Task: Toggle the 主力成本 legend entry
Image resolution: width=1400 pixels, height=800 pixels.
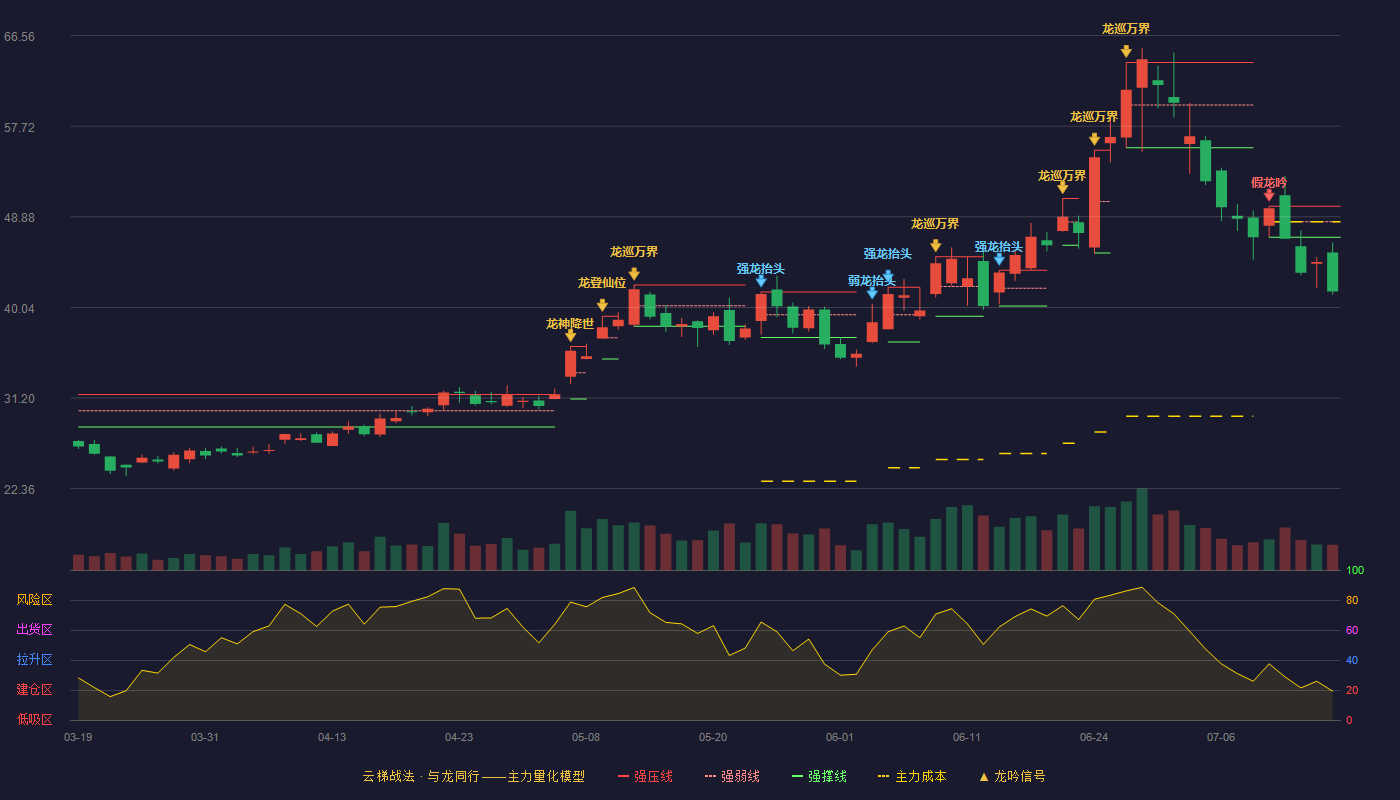Action: point(912,776)
